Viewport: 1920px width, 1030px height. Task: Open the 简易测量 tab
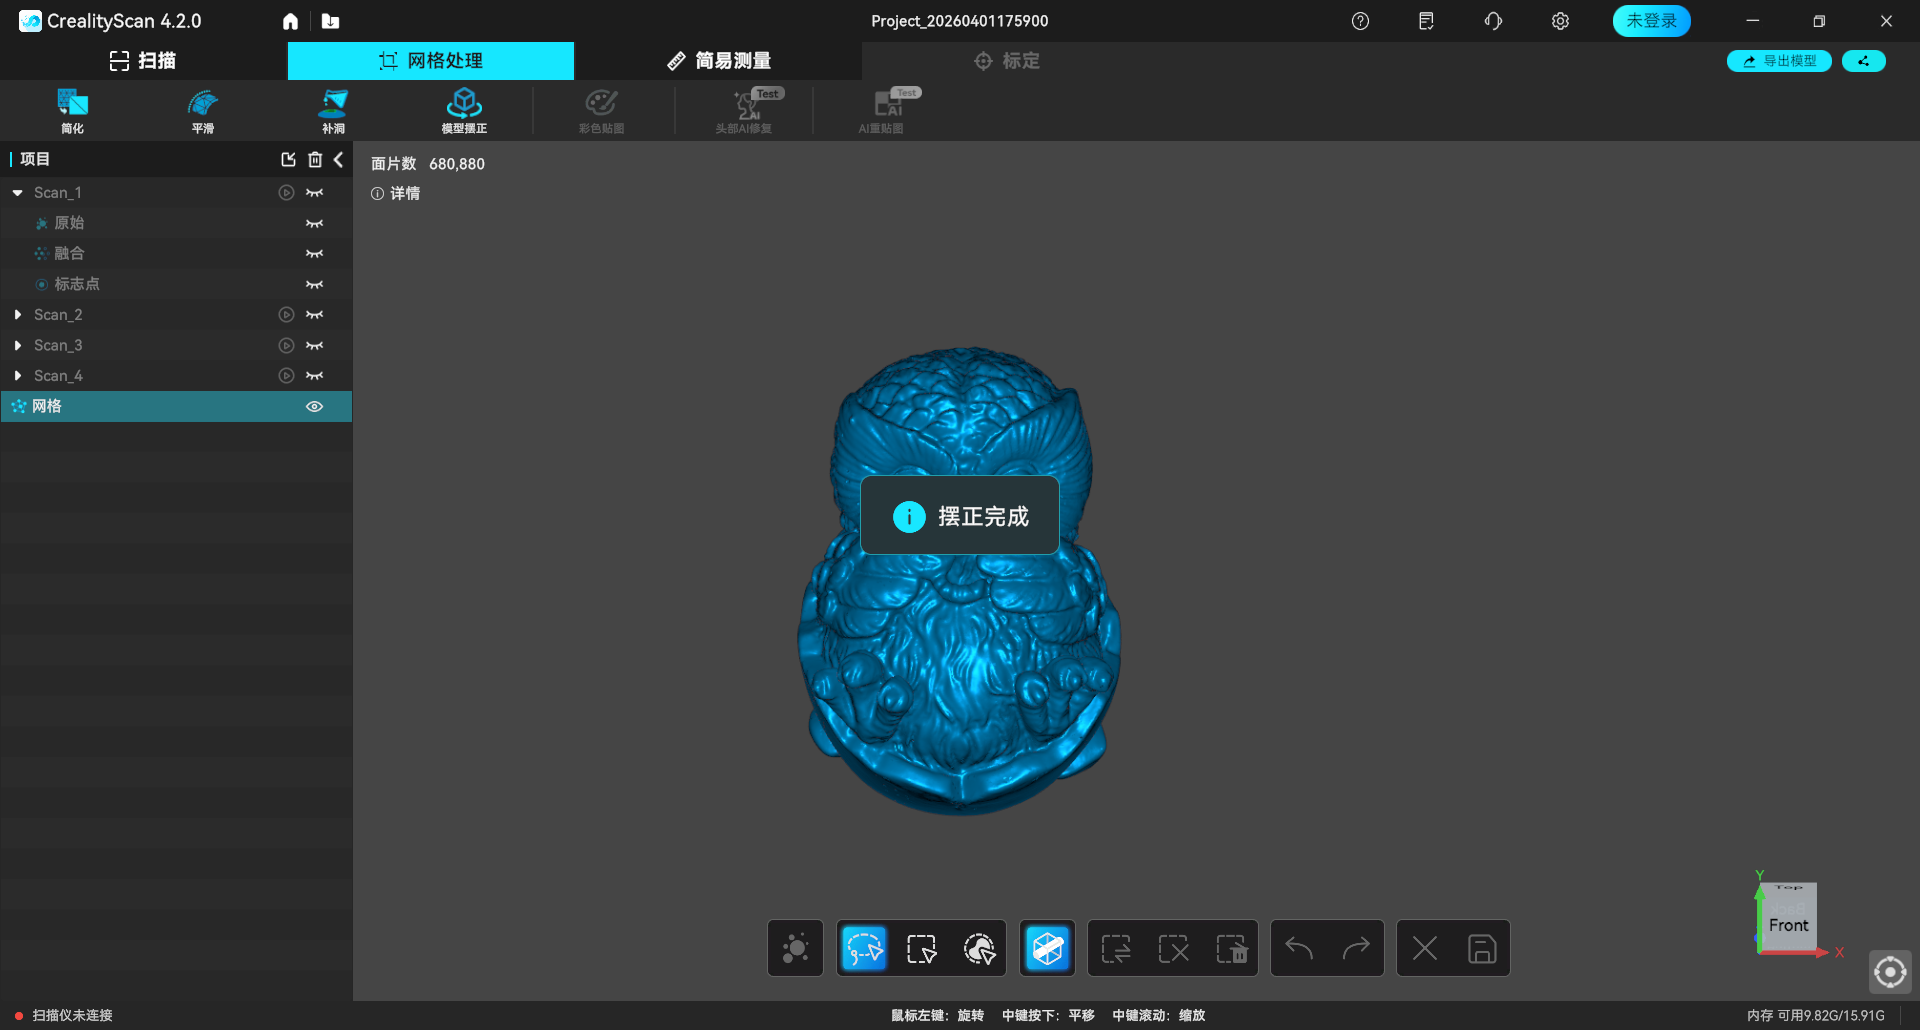coord(719,61)
